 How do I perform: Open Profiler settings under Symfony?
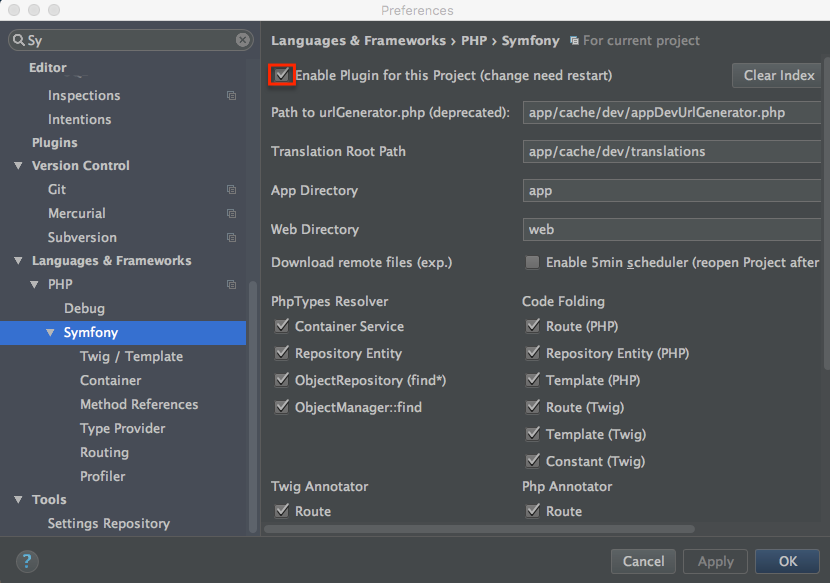103,476
